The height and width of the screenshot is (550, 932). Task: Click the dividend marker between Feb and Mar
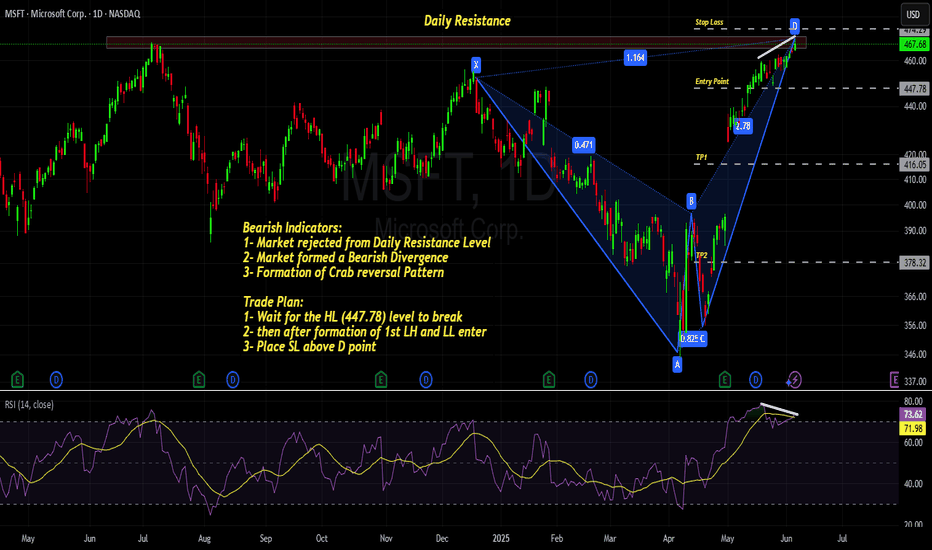point(590,379)
